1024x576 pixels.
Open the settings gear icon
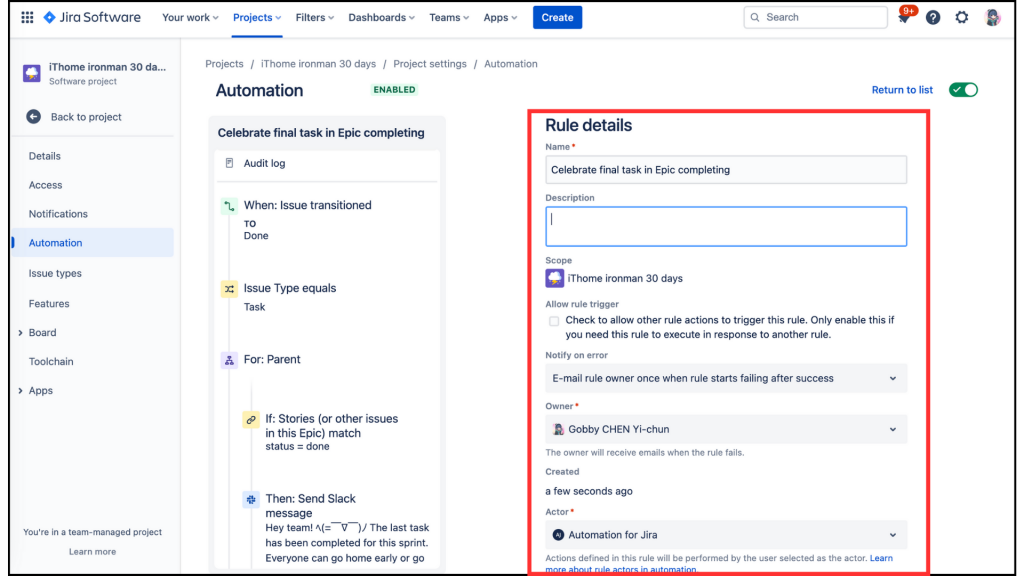pos(961,18)
